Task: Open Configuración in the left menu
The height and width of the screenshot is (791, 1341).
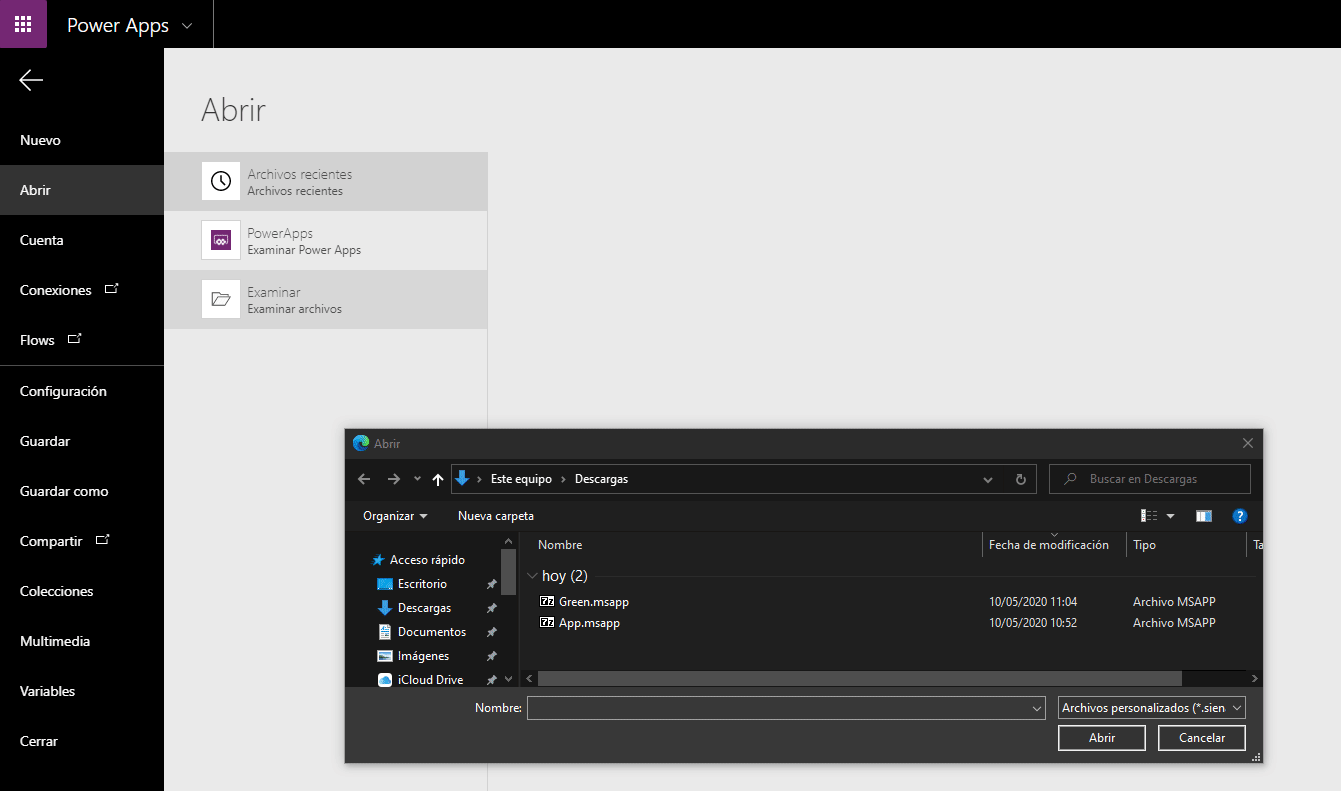Action: pyautogui.click(x=63, y=391)
